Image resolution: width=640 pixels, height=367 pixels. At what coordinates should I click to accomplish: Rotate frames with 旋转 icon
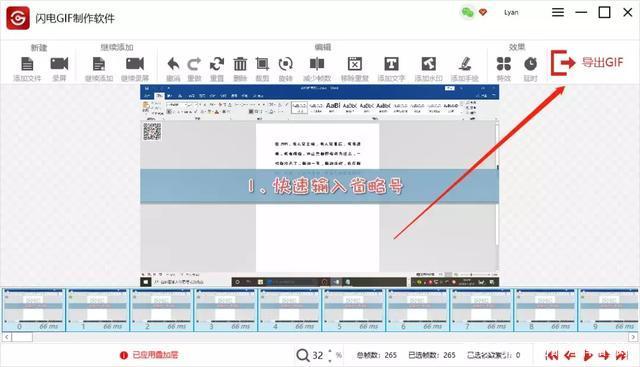[x=285, y=64]
